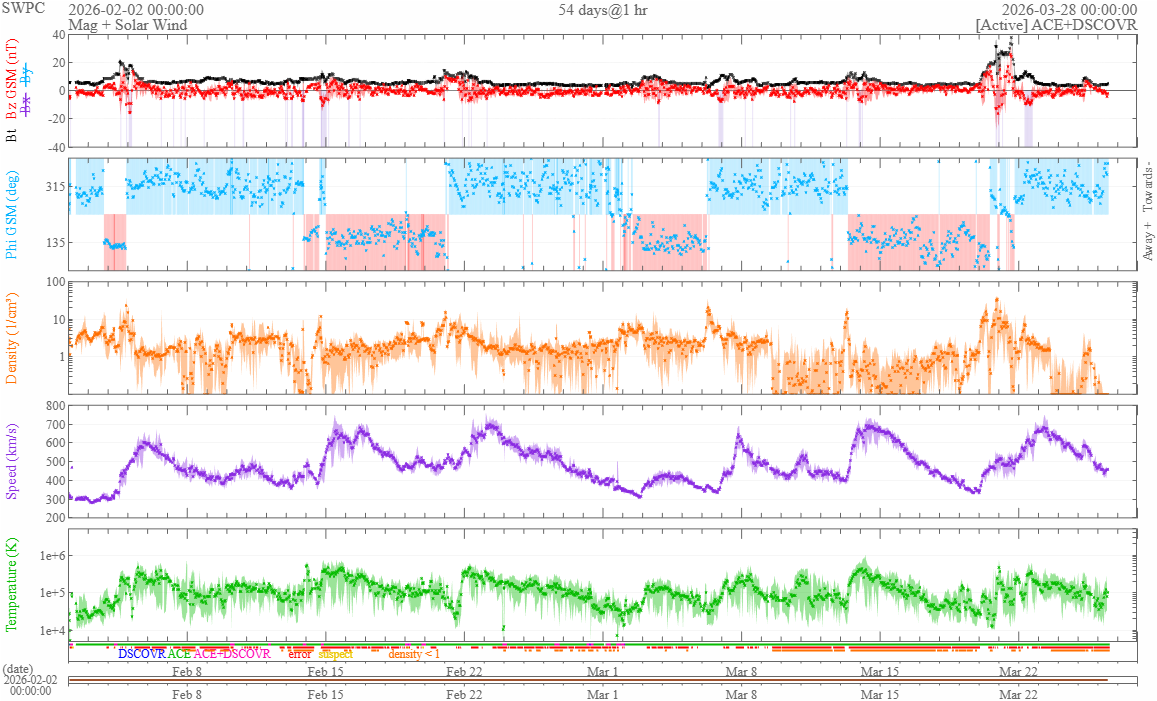Click the 1e+4 tick on temperature axis
This screenshot has width=1157, height=701.
pyautogui.click(x=52, y=631)
